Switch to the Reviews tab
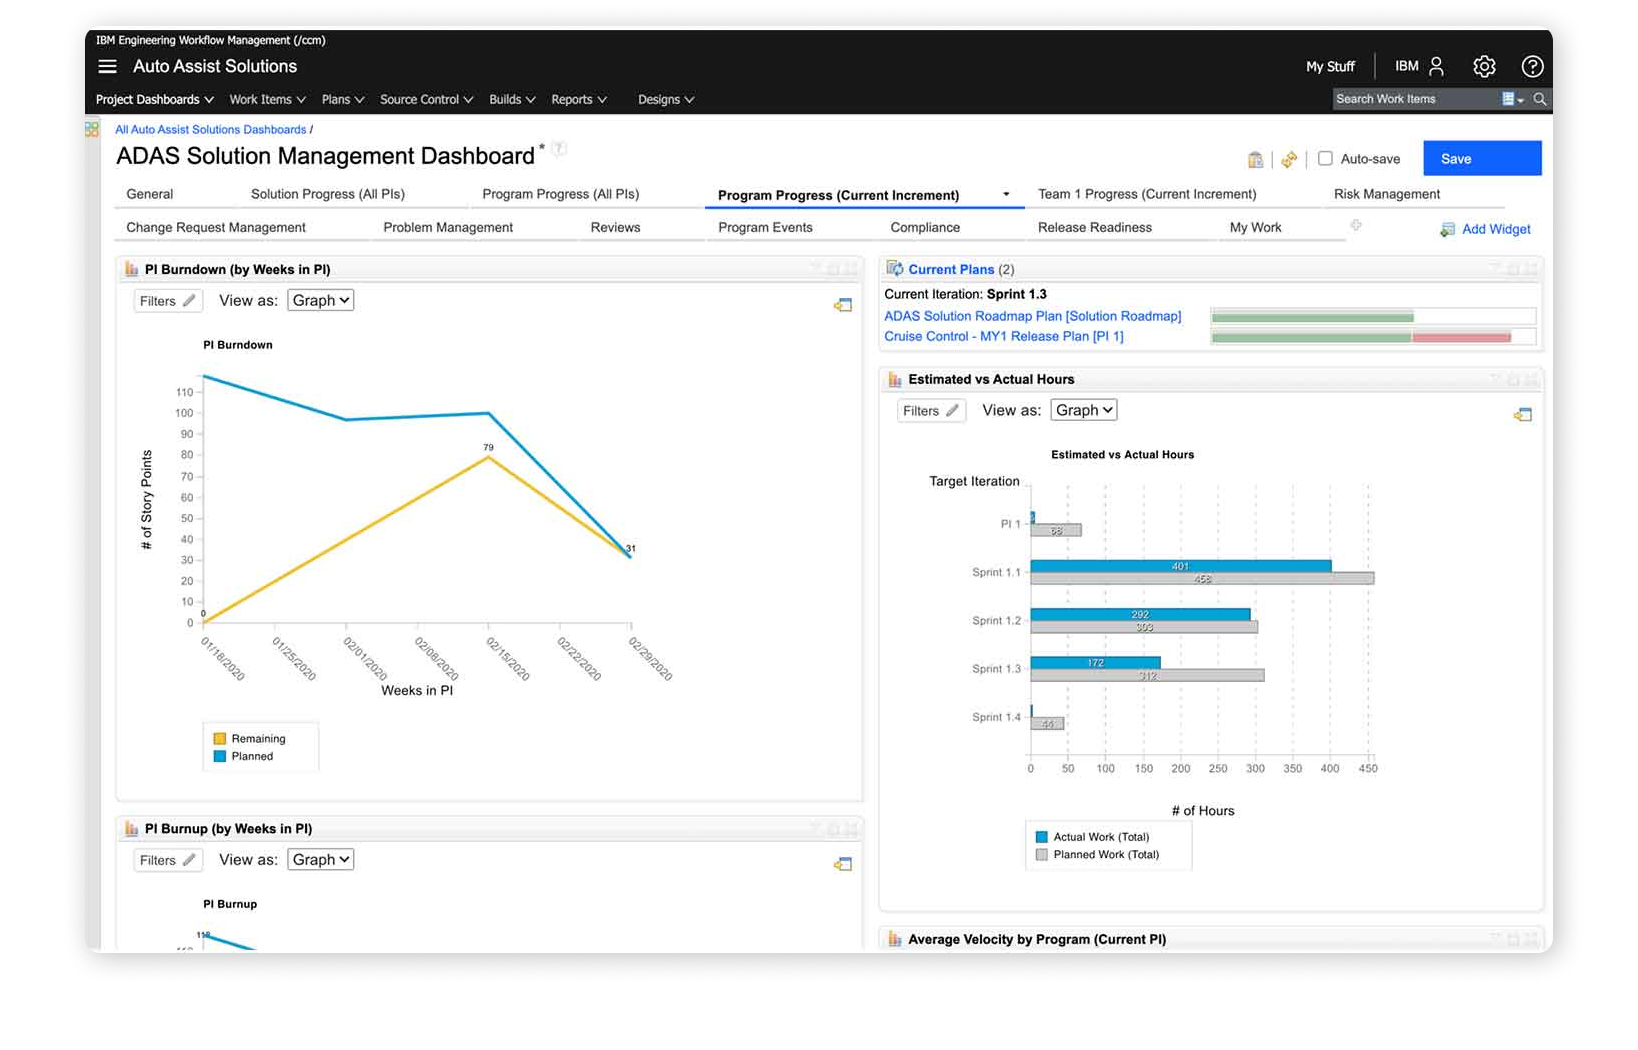1638x1050 pixels. point(615,227)
